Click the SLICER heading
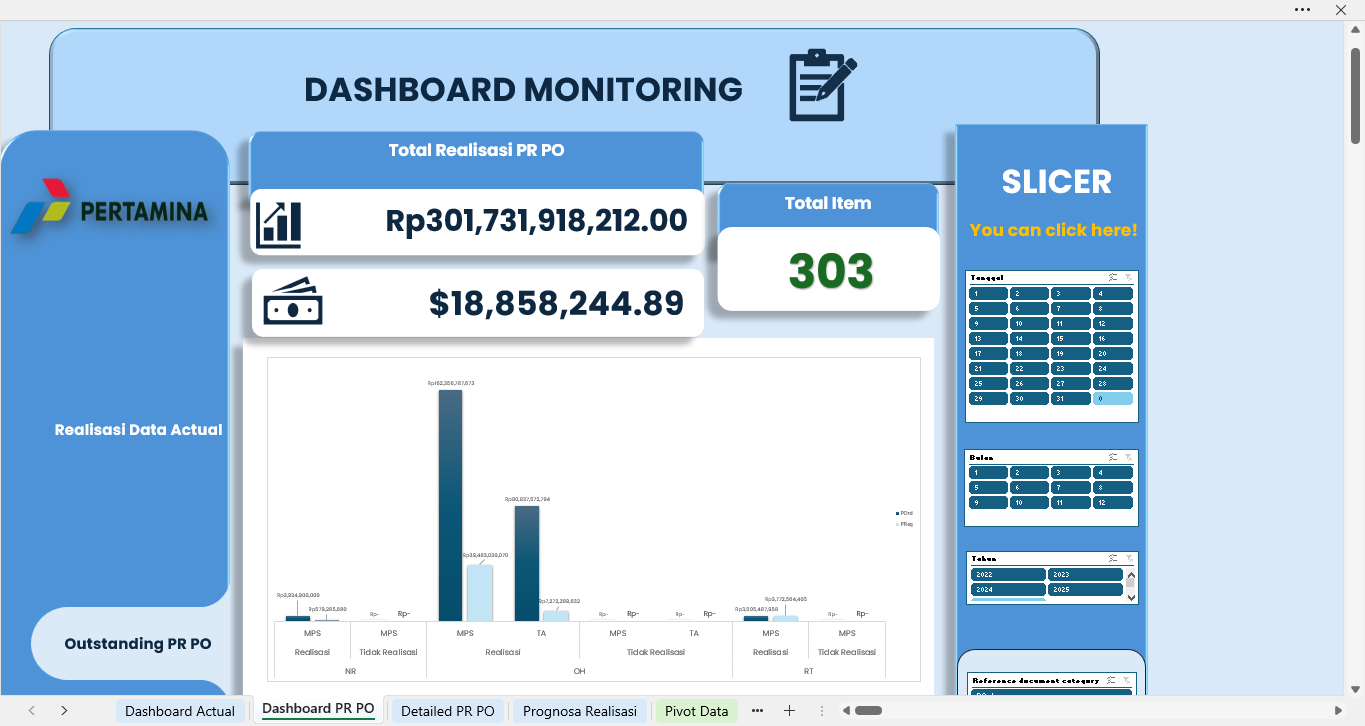The height and width of the screenshot is (726, 1365). point(1056,182)
